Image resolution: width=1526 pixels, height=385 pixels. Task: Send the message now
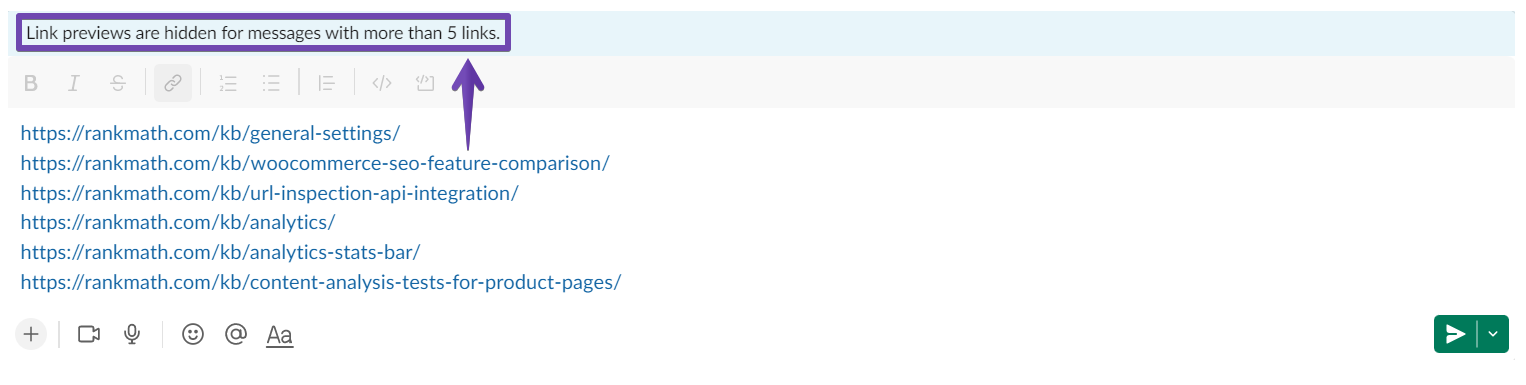coord(1455,334)
